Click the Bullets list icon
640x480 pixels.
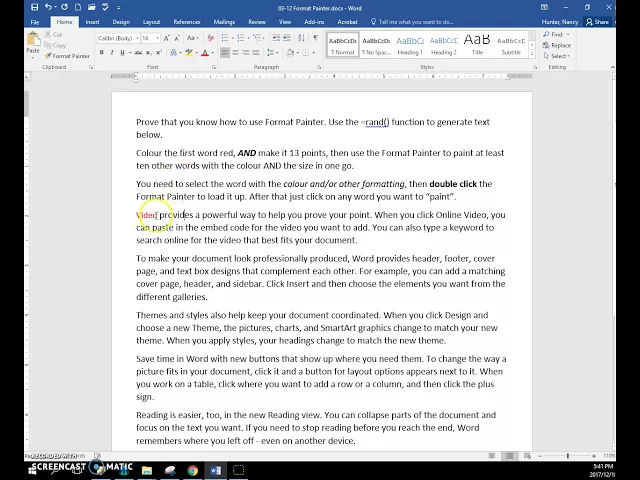coord(225,38)
